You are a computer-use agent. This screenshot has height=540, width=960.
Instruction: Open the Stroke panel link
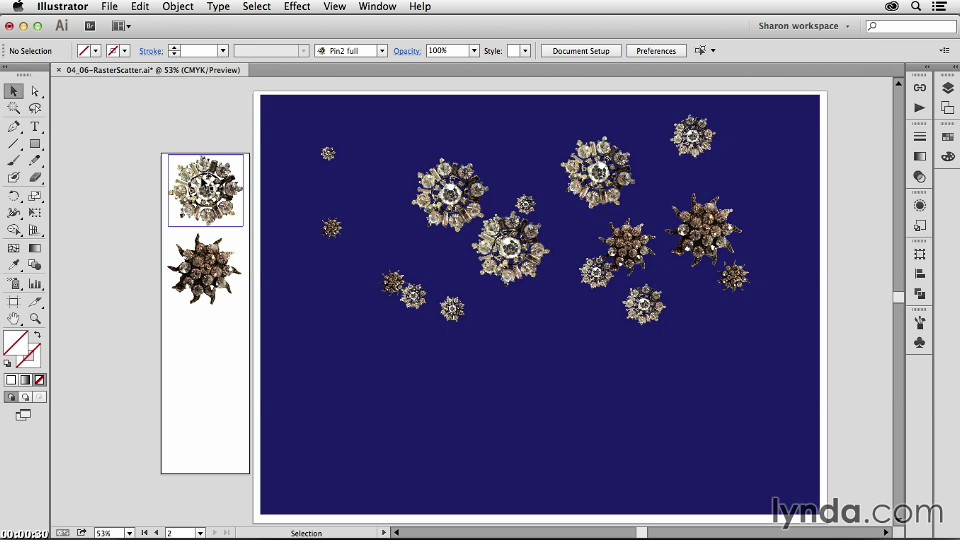(x=151, y=51)
